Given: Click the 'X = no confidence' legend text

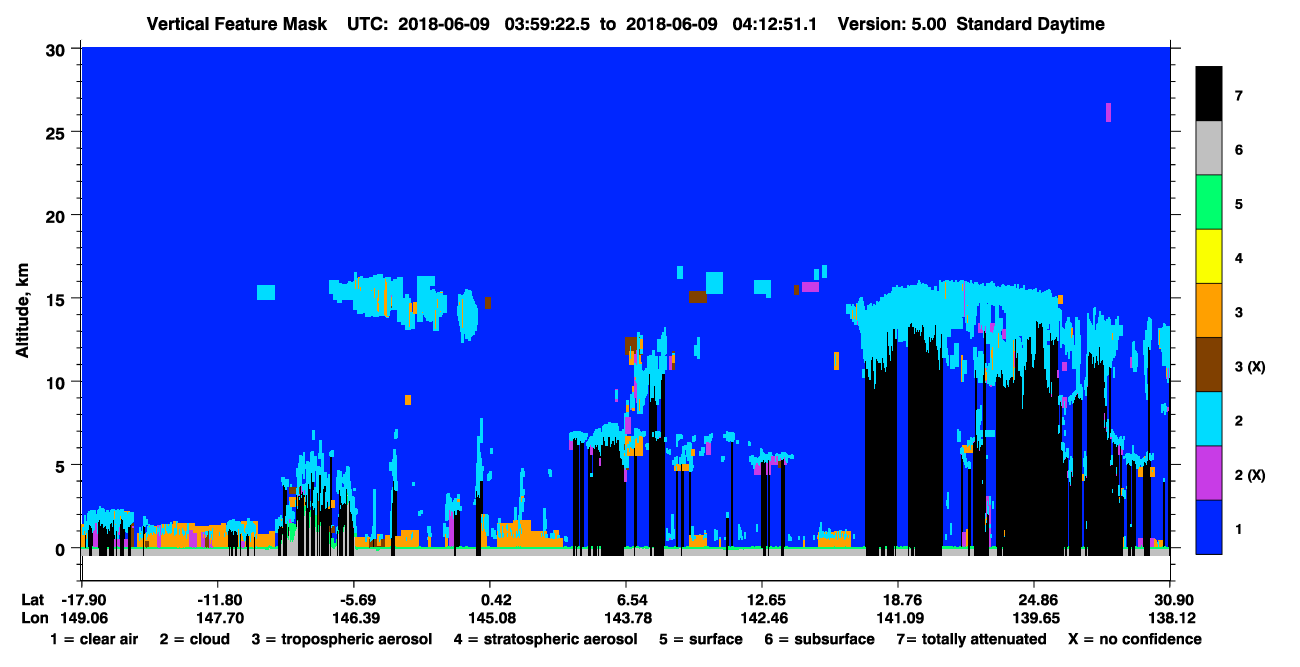Looking at the screenshot, I should (x=1137, y=639).
